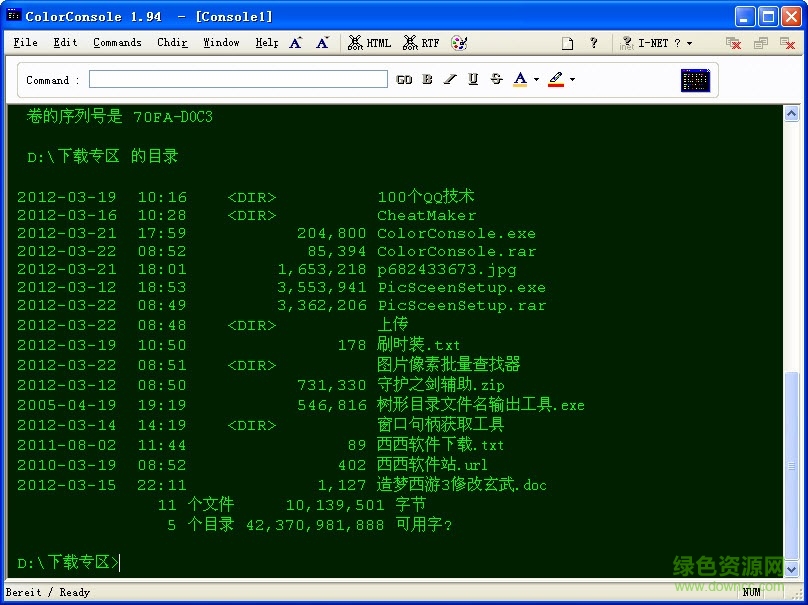Open the Commands menu
This screenshot has height=605, width=808.
[117, 42]
